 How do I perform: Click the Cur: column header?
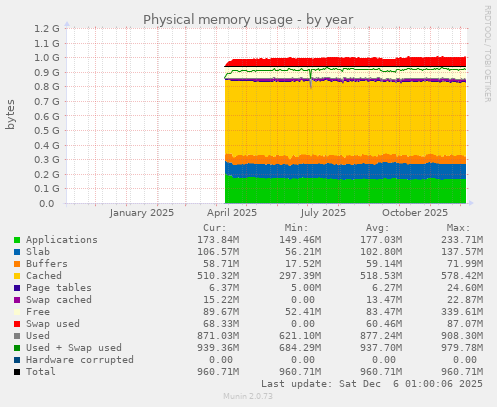(x=215, y=228)
